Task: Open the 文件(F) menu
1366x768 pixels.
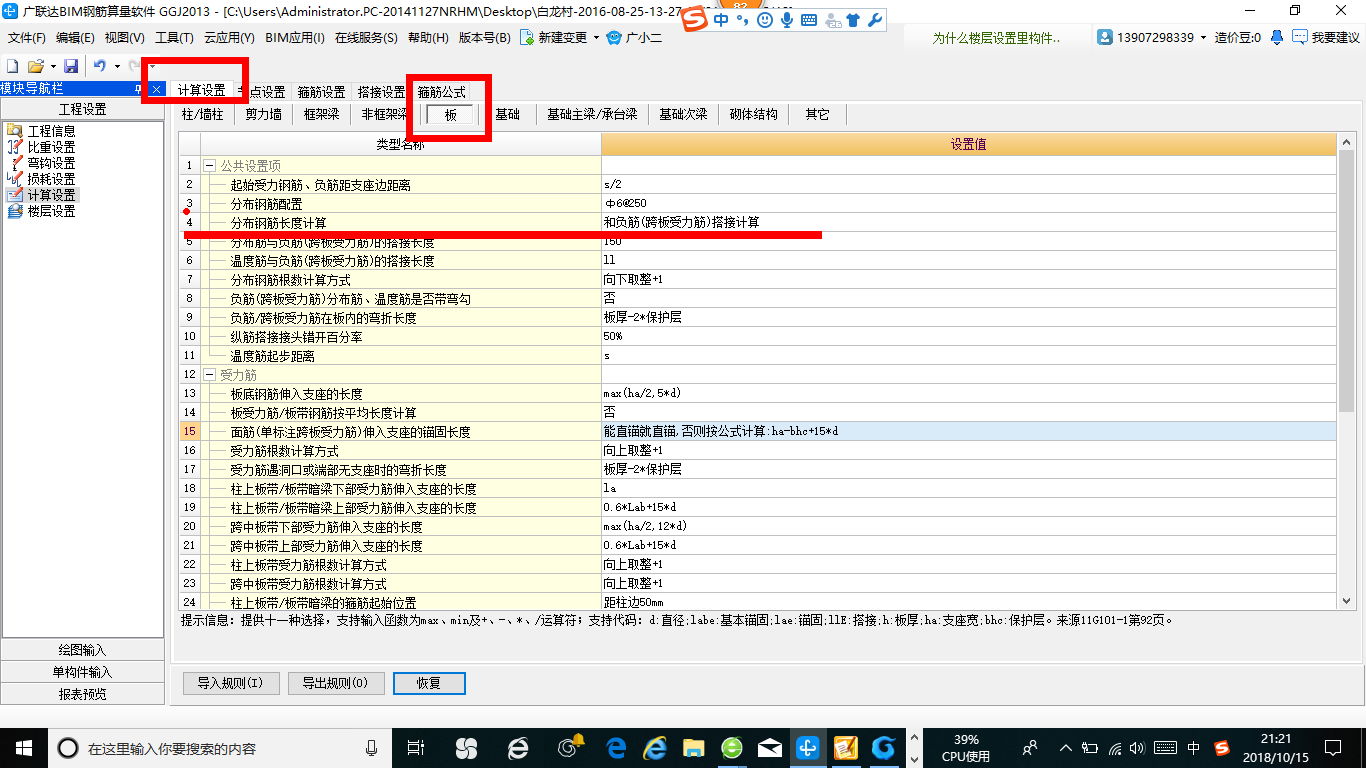Action: pos(27,38)
